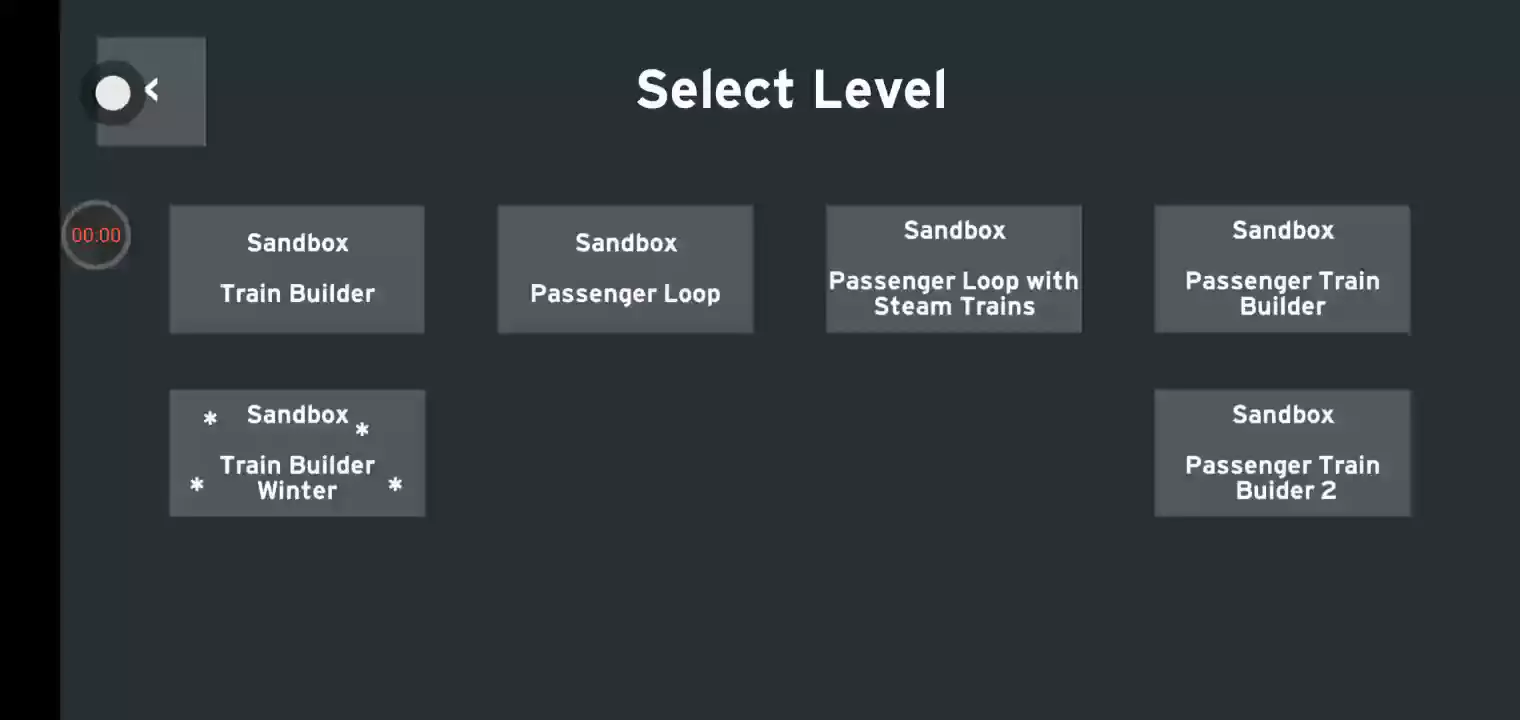
Task: Click 'Sandbox' label above Train Builder Winter
Action: pos(298,415)
